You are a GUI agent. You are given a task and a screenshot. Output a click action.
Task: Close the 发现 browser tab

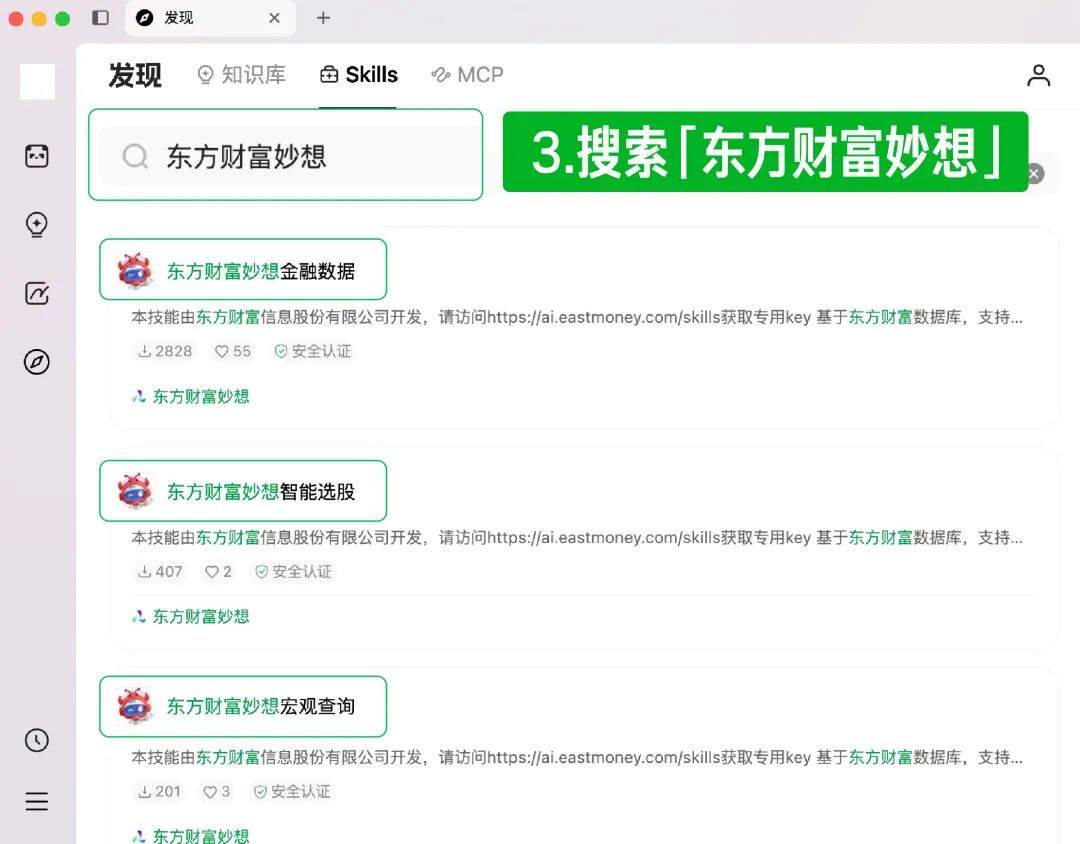click(x=274, y=18)
